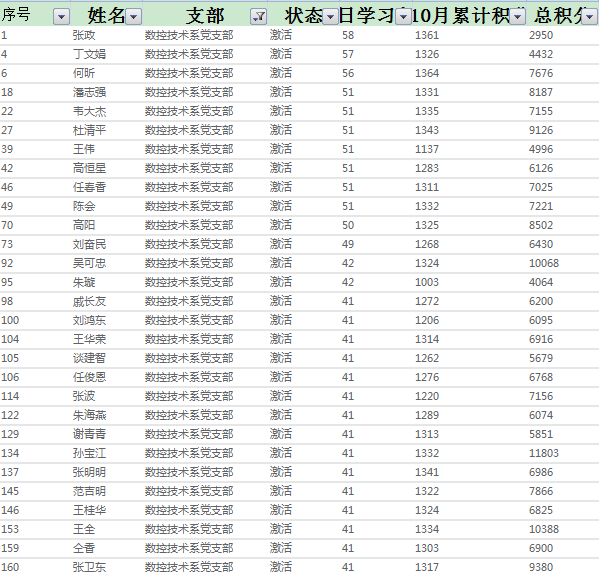Image resolution: width=599 pixels, height=576 pixels.
Task: Select 何昕's monthly score 1364
Action: (x=427, y=73)
